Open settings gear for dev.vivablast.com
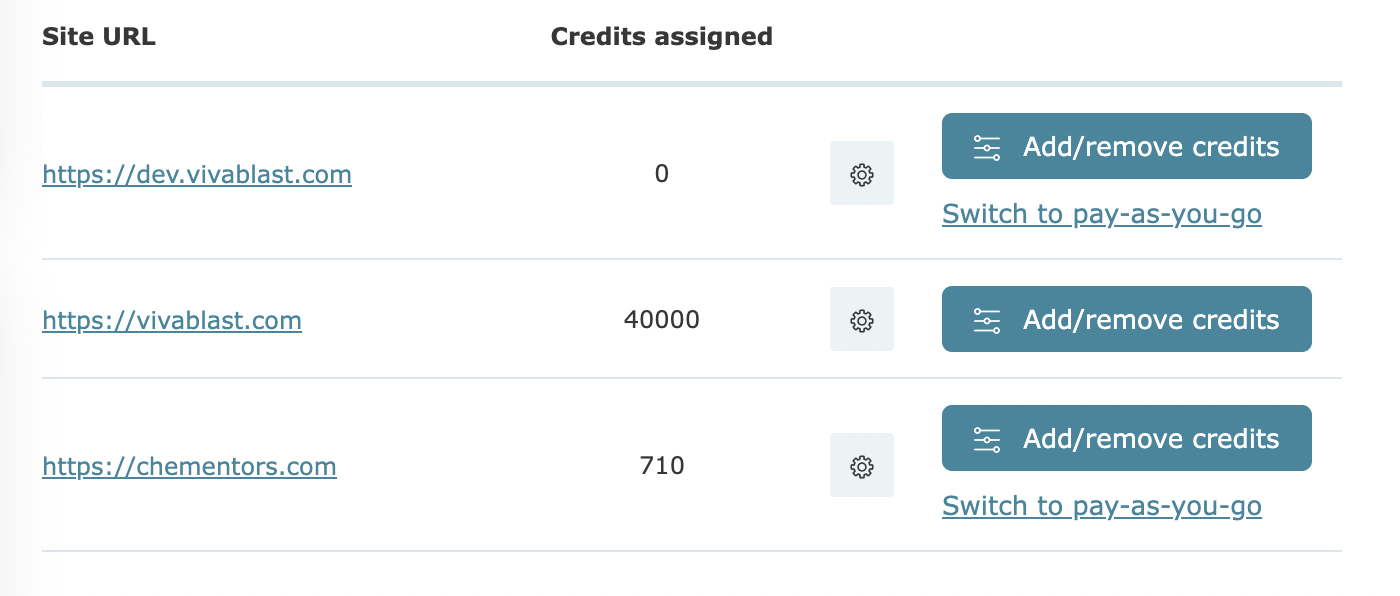The width and height of the screenshot is (1400, 596). 862,173
